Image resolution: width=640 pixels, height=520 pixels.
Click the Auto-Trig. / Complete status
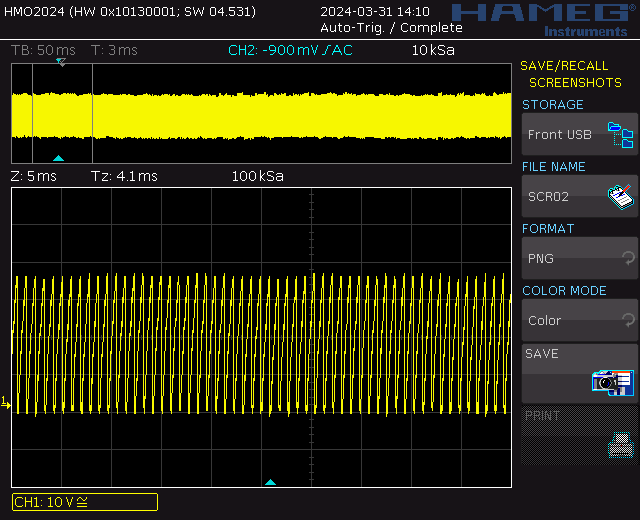tap(391, 28)
